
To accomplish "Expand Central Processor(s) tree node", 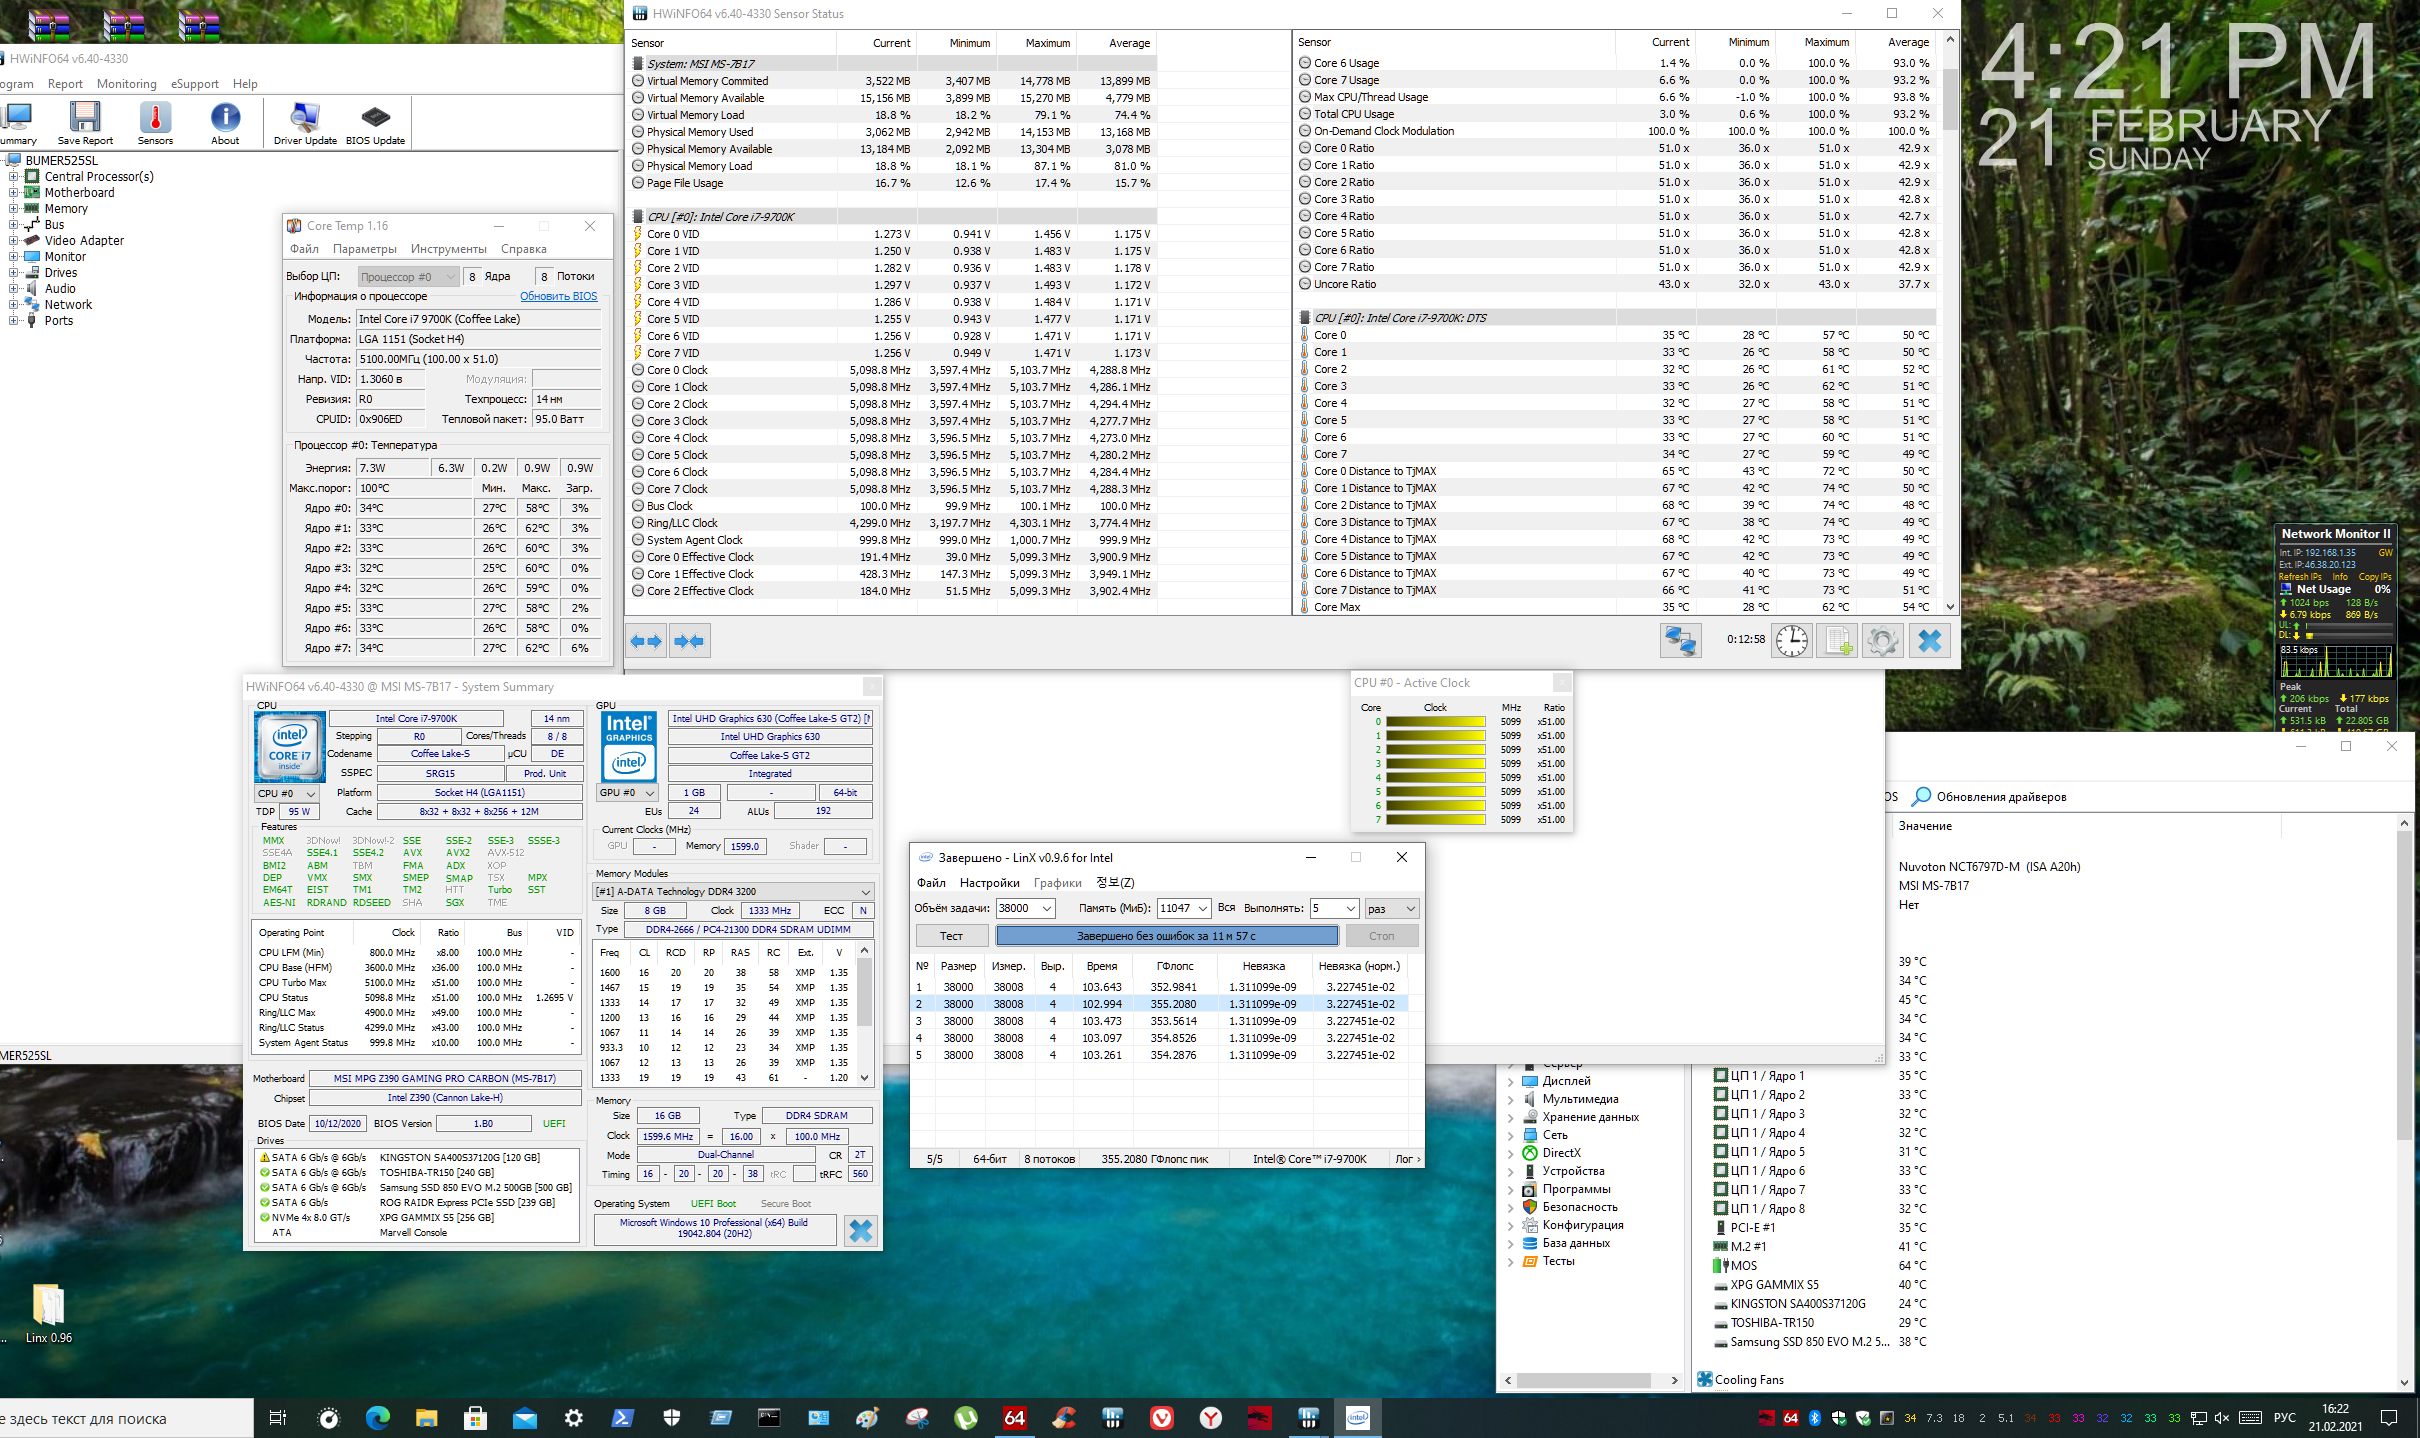I will pyautogui.click(x=14, y=177).
